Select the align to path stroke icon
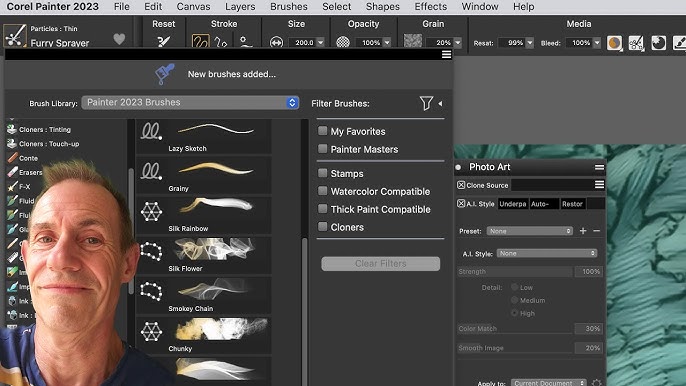The image size is (686, 386). point(245,42)
